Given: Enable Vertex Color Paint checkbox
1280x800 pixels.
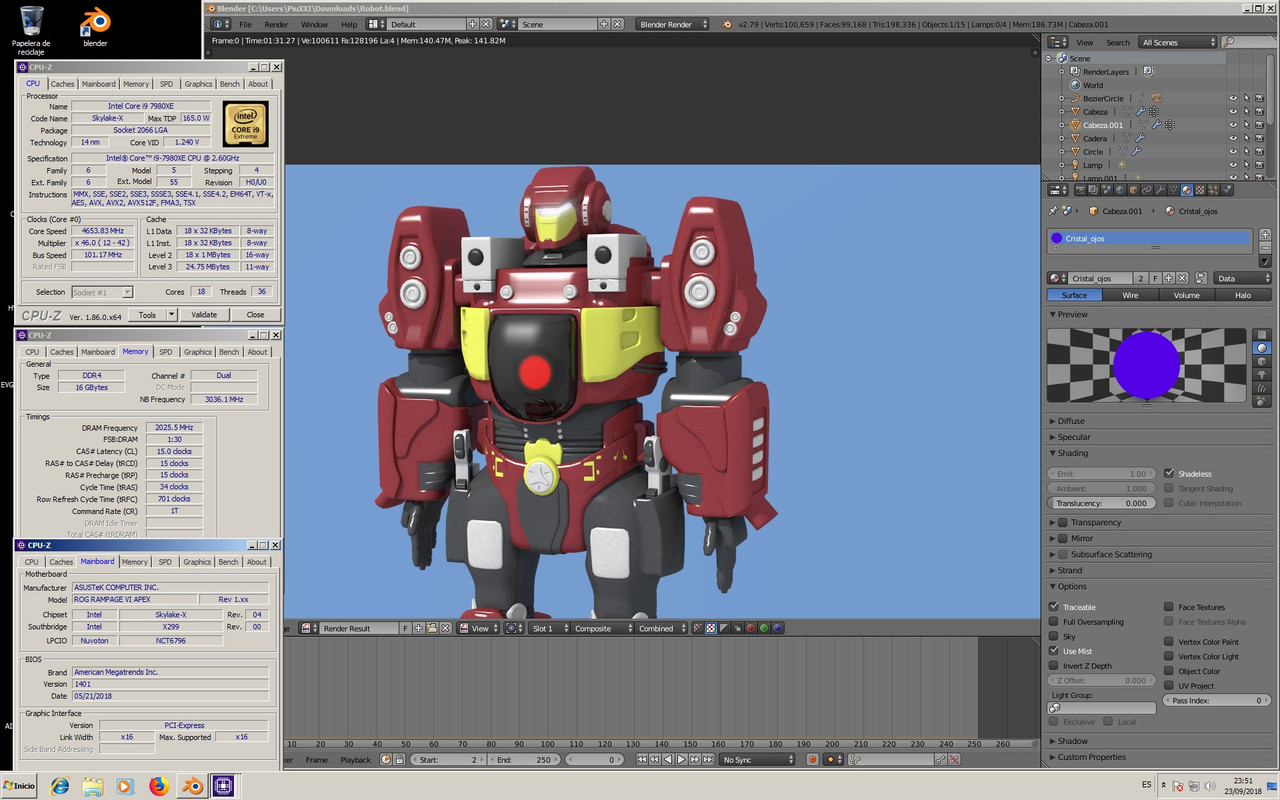Looking at the screenshot, I should (x=1169, y=642).
